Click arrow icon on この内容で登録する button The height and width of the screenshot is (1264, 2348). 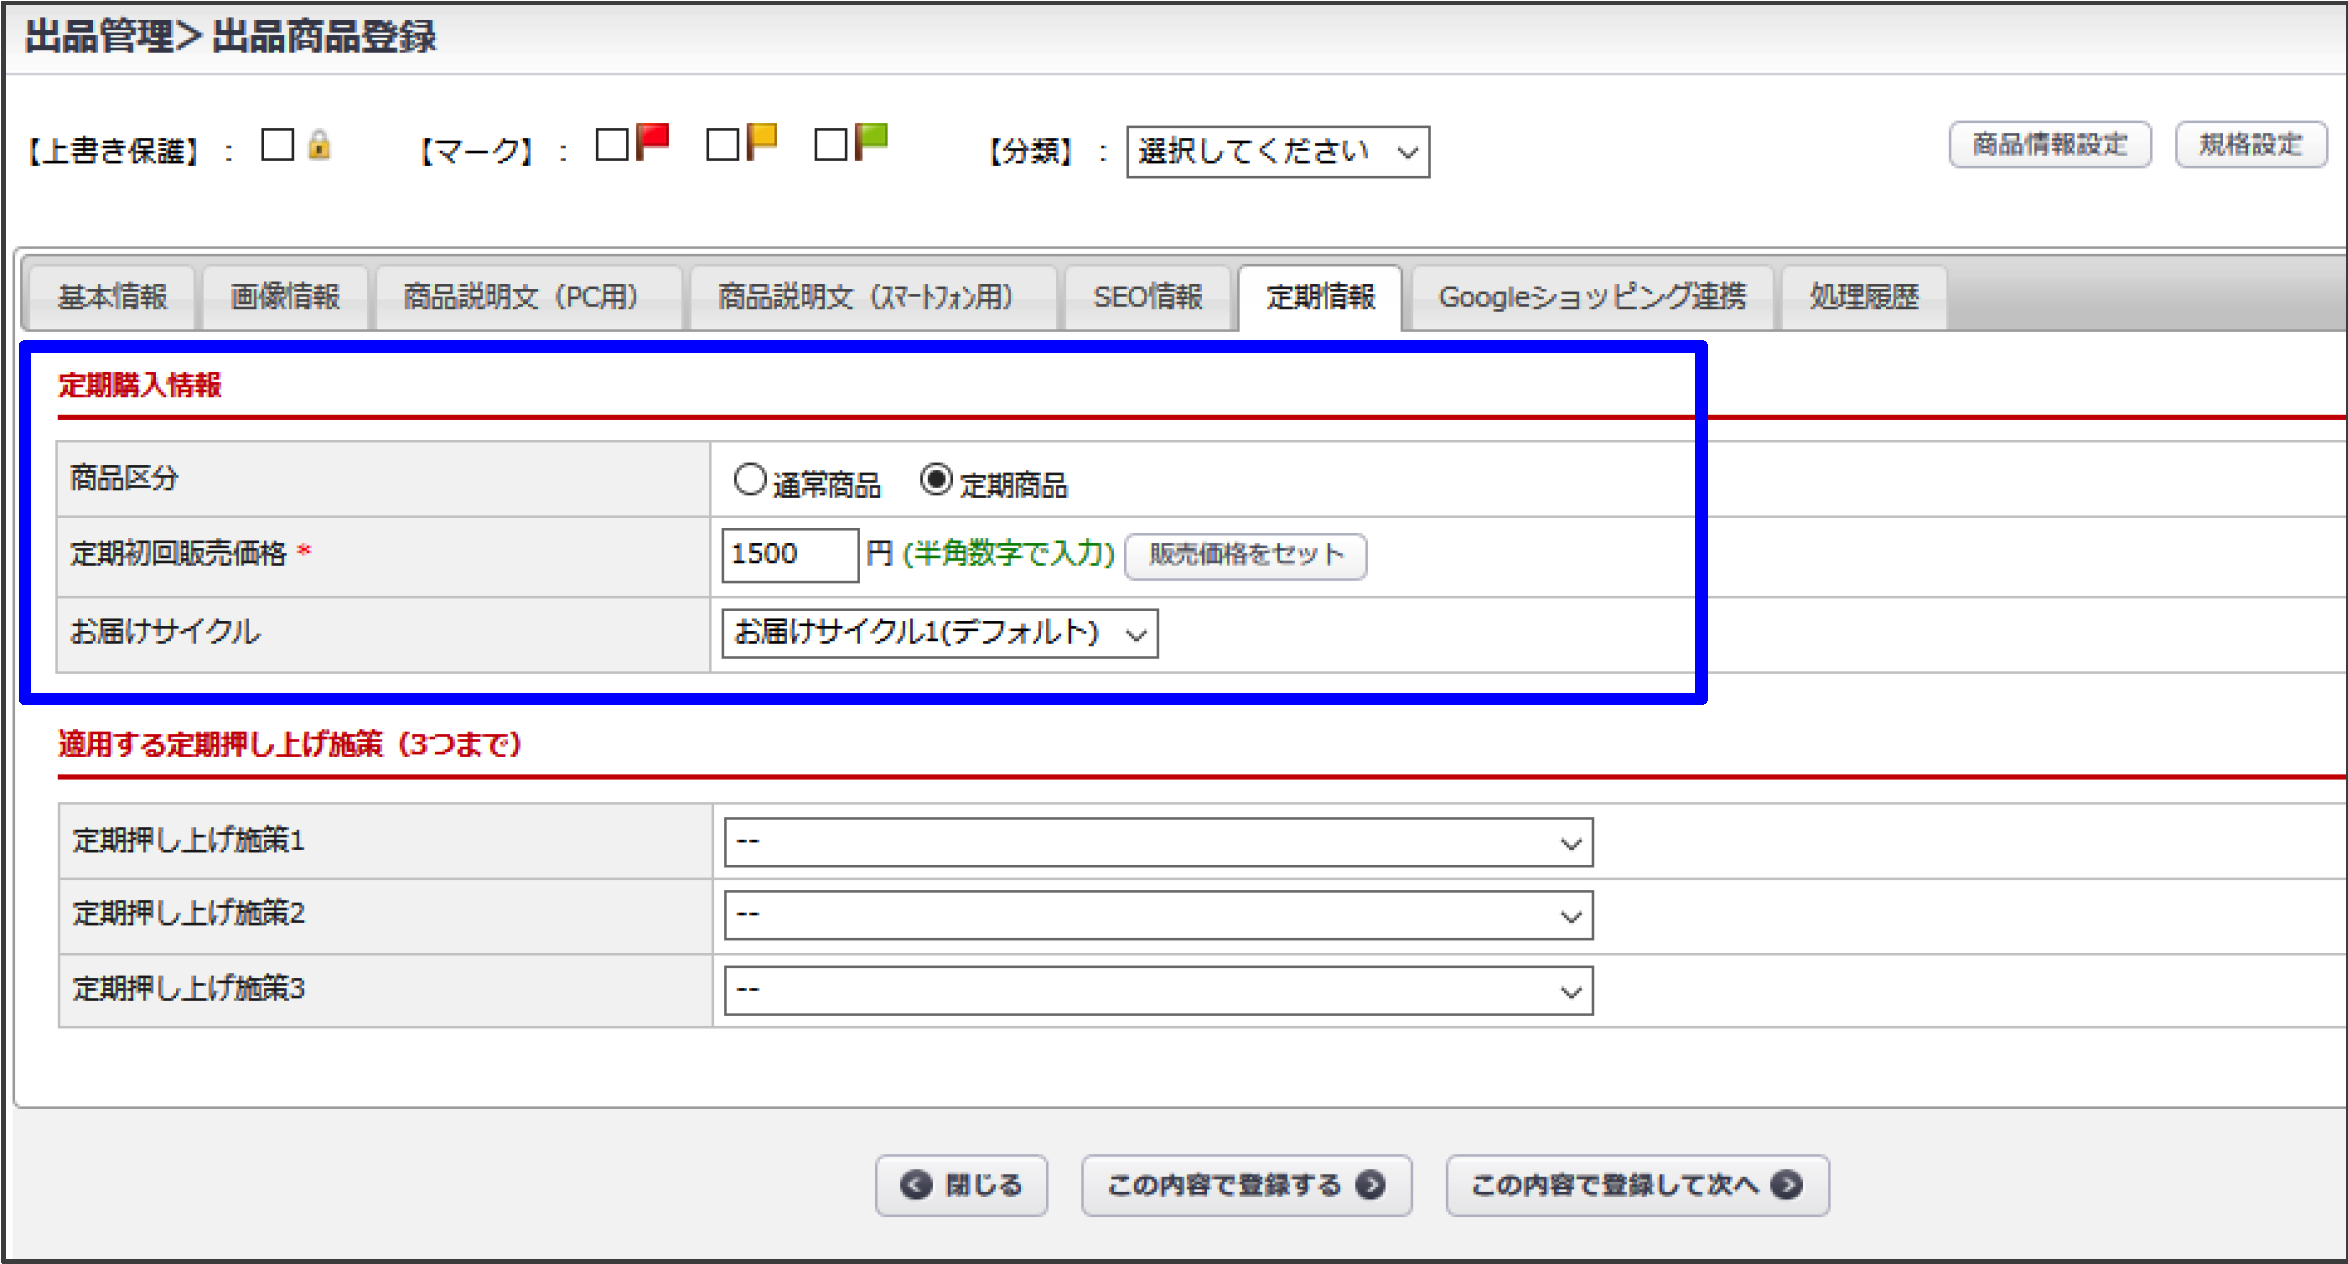click(1370, 1185)
